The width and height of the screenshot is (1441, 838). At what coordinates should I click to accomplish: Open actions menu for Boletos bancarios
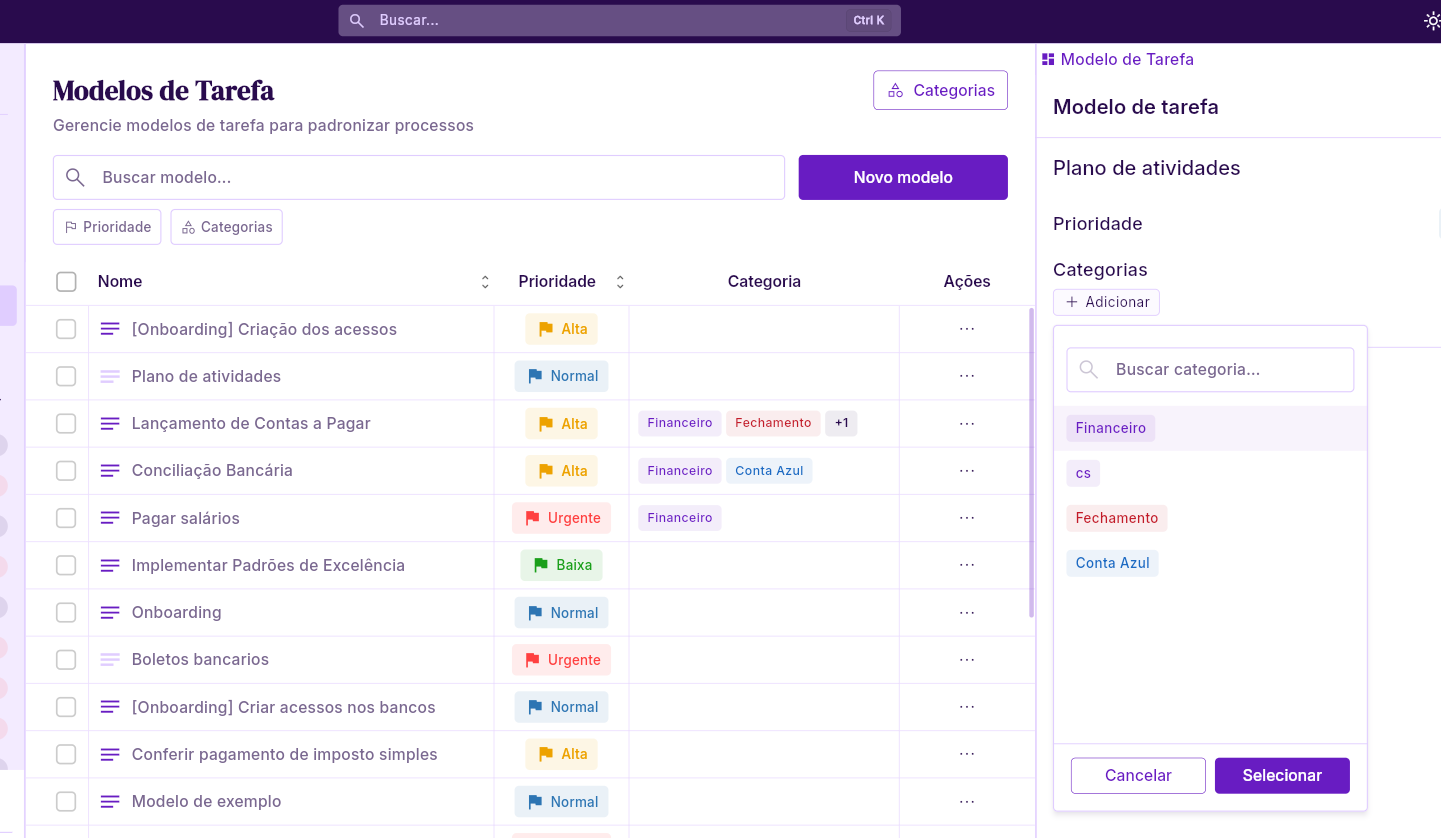[x=966, y=660]
